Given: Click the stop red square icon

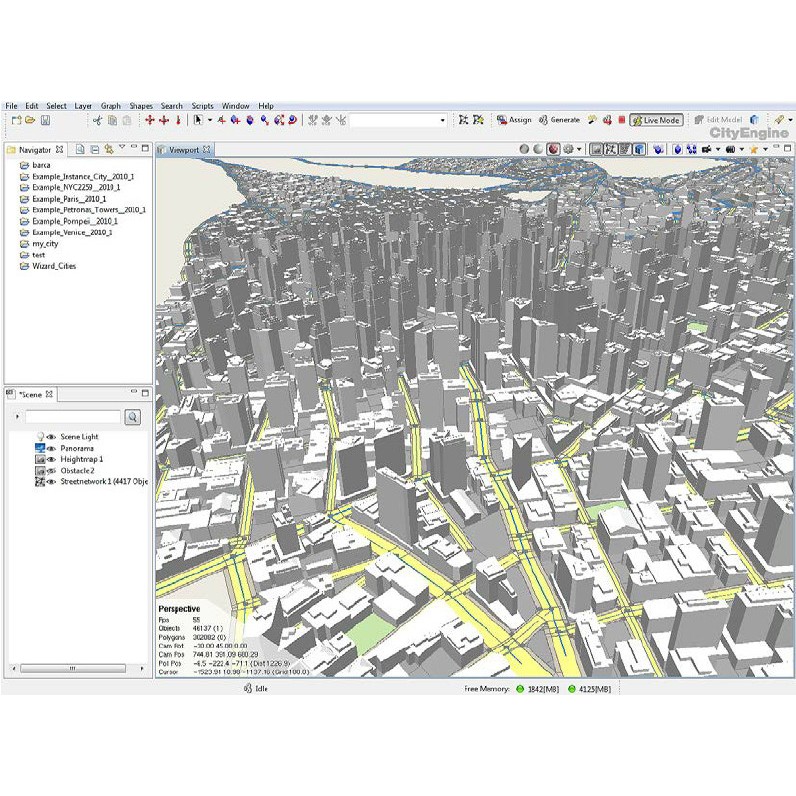Looking at the screenshot, I should point(621,120).
